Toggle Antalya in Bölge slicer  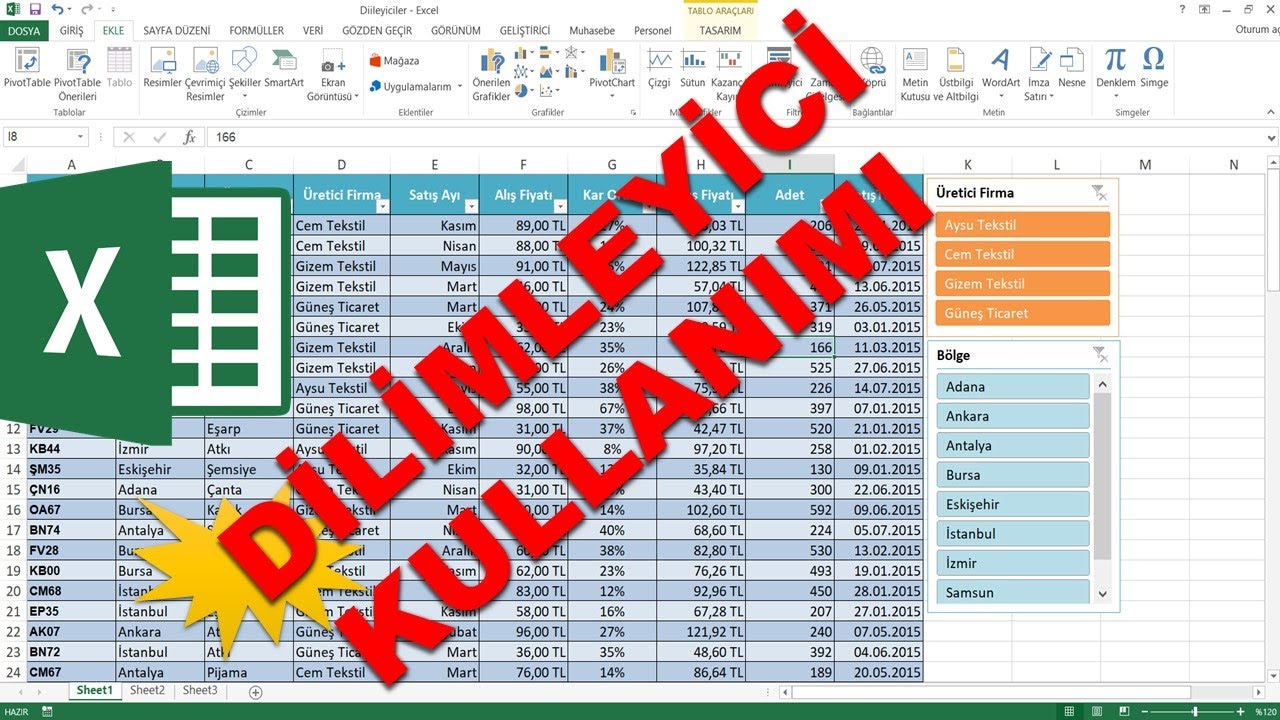coord(1013,445)
